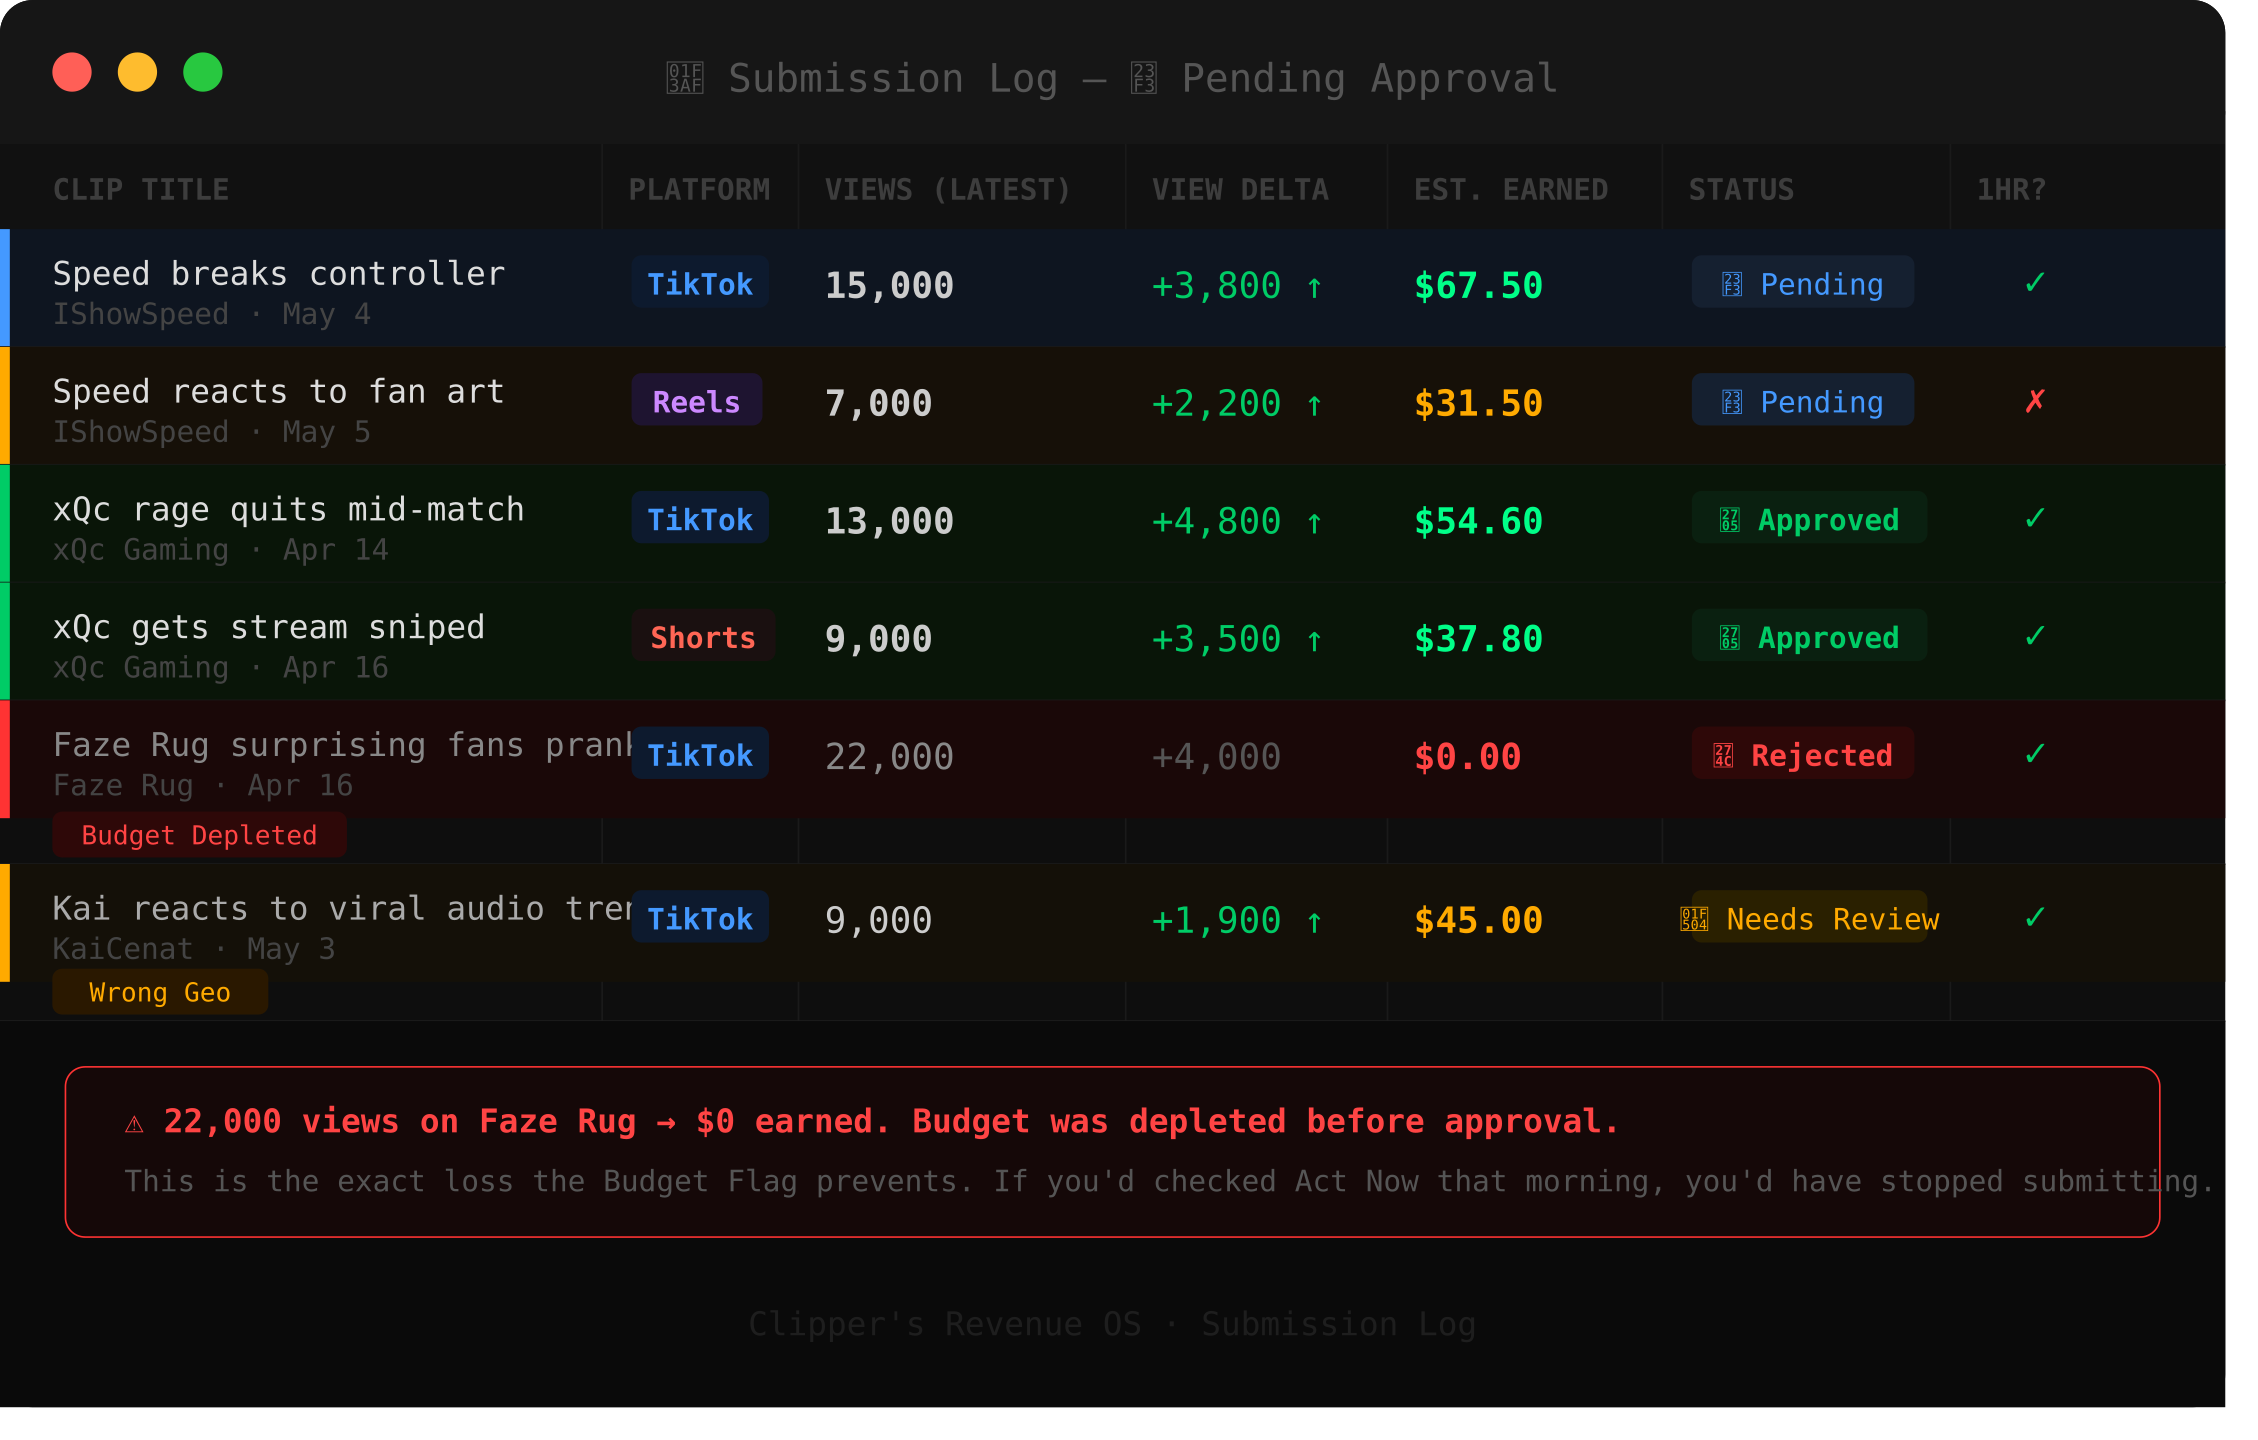Viewport: 2258px width, 1440px height.
Task: Click the $37.80 estimated earnings
Action: (1478, 639)
